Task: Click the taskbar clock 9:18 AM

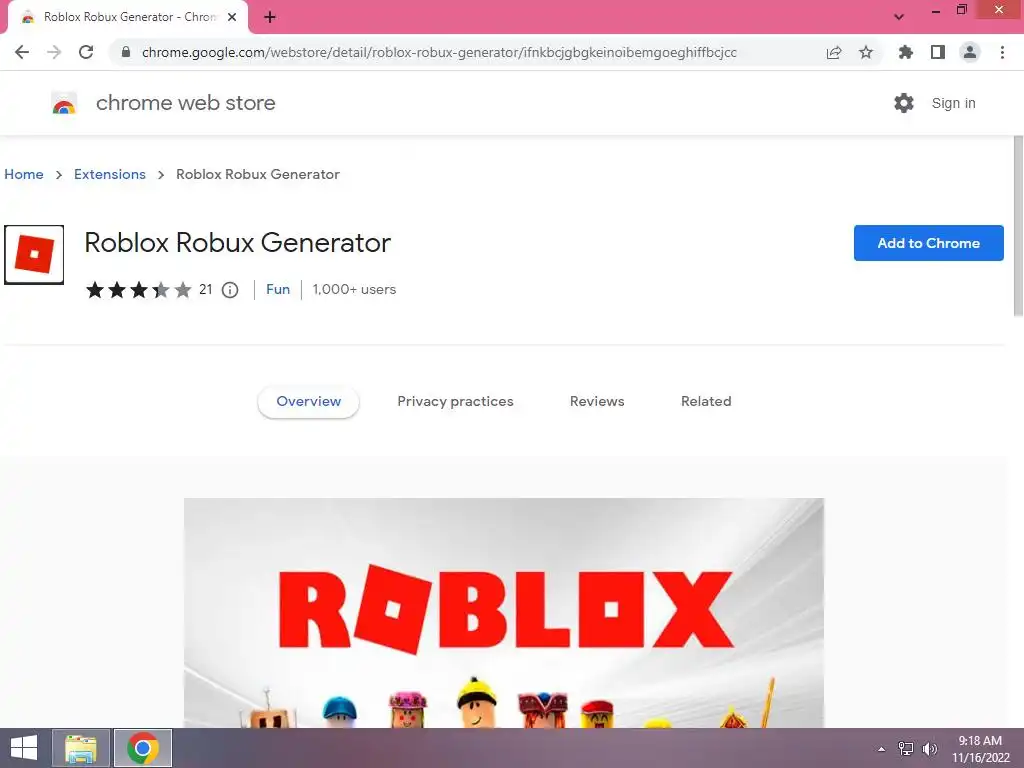Action: (x=980, y=749)
